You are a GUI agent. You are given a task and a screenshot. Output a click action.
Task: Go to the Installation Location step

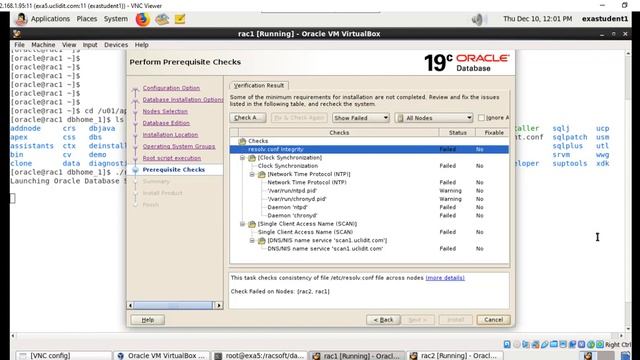pyautogui.click(x=170, y=135)
